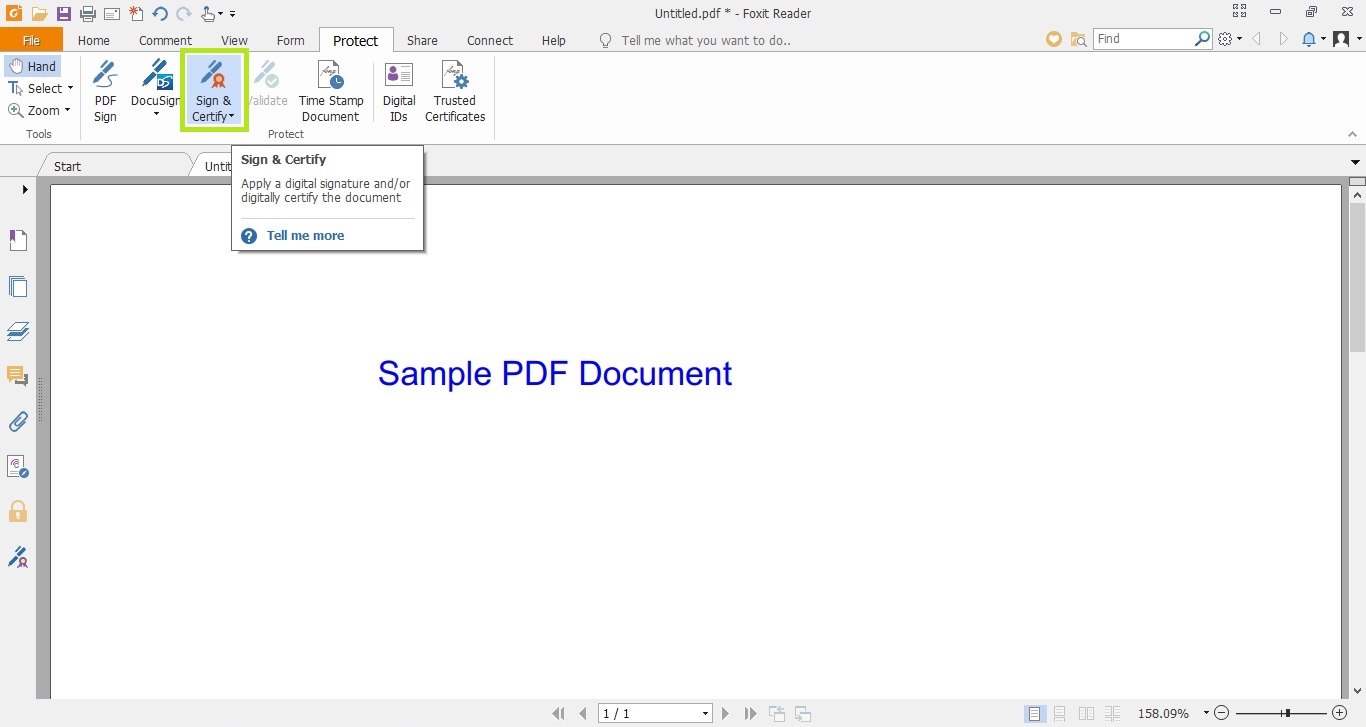Click the Time Stamp Document icon
This screenshot has height=727, width=1366.
tap(330, 90)
